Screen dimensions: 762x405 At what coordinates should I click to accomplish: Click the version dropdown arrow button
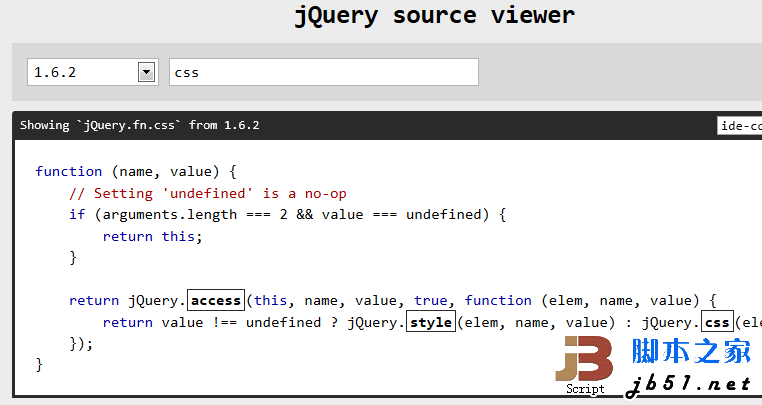coord(147,72)
